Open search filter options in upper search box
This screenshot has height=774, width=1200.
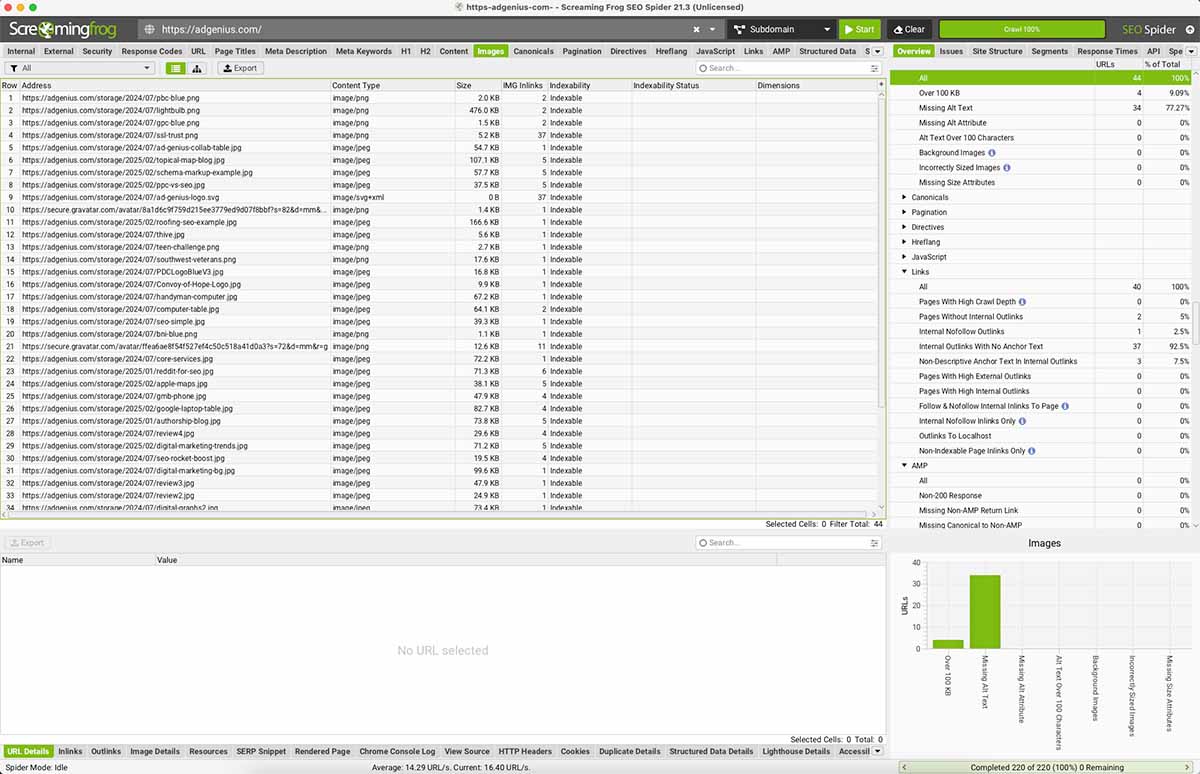tap(875, 68)
